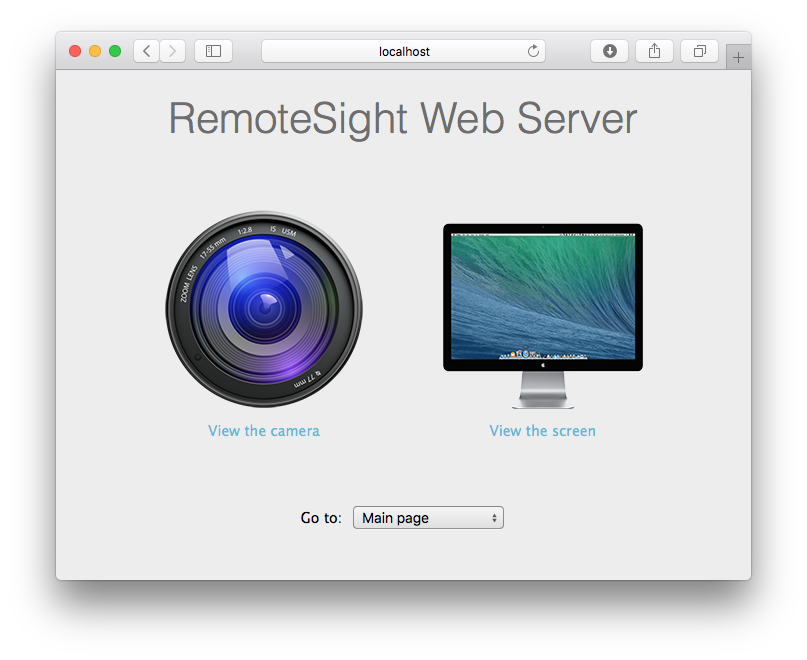Open the tab overview icon
This screenshot has width=807, height=660.
(698, 51)
